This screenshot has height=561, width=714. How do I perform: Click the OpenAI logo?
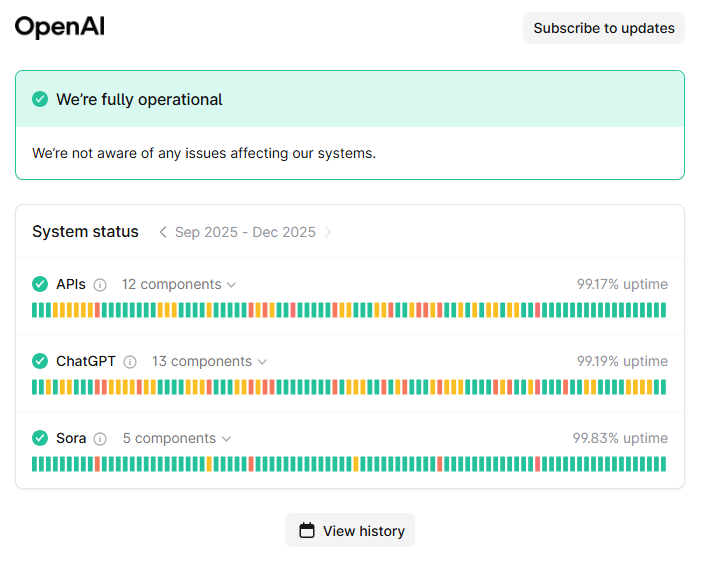pyautogui.click(x=60, y=27)
